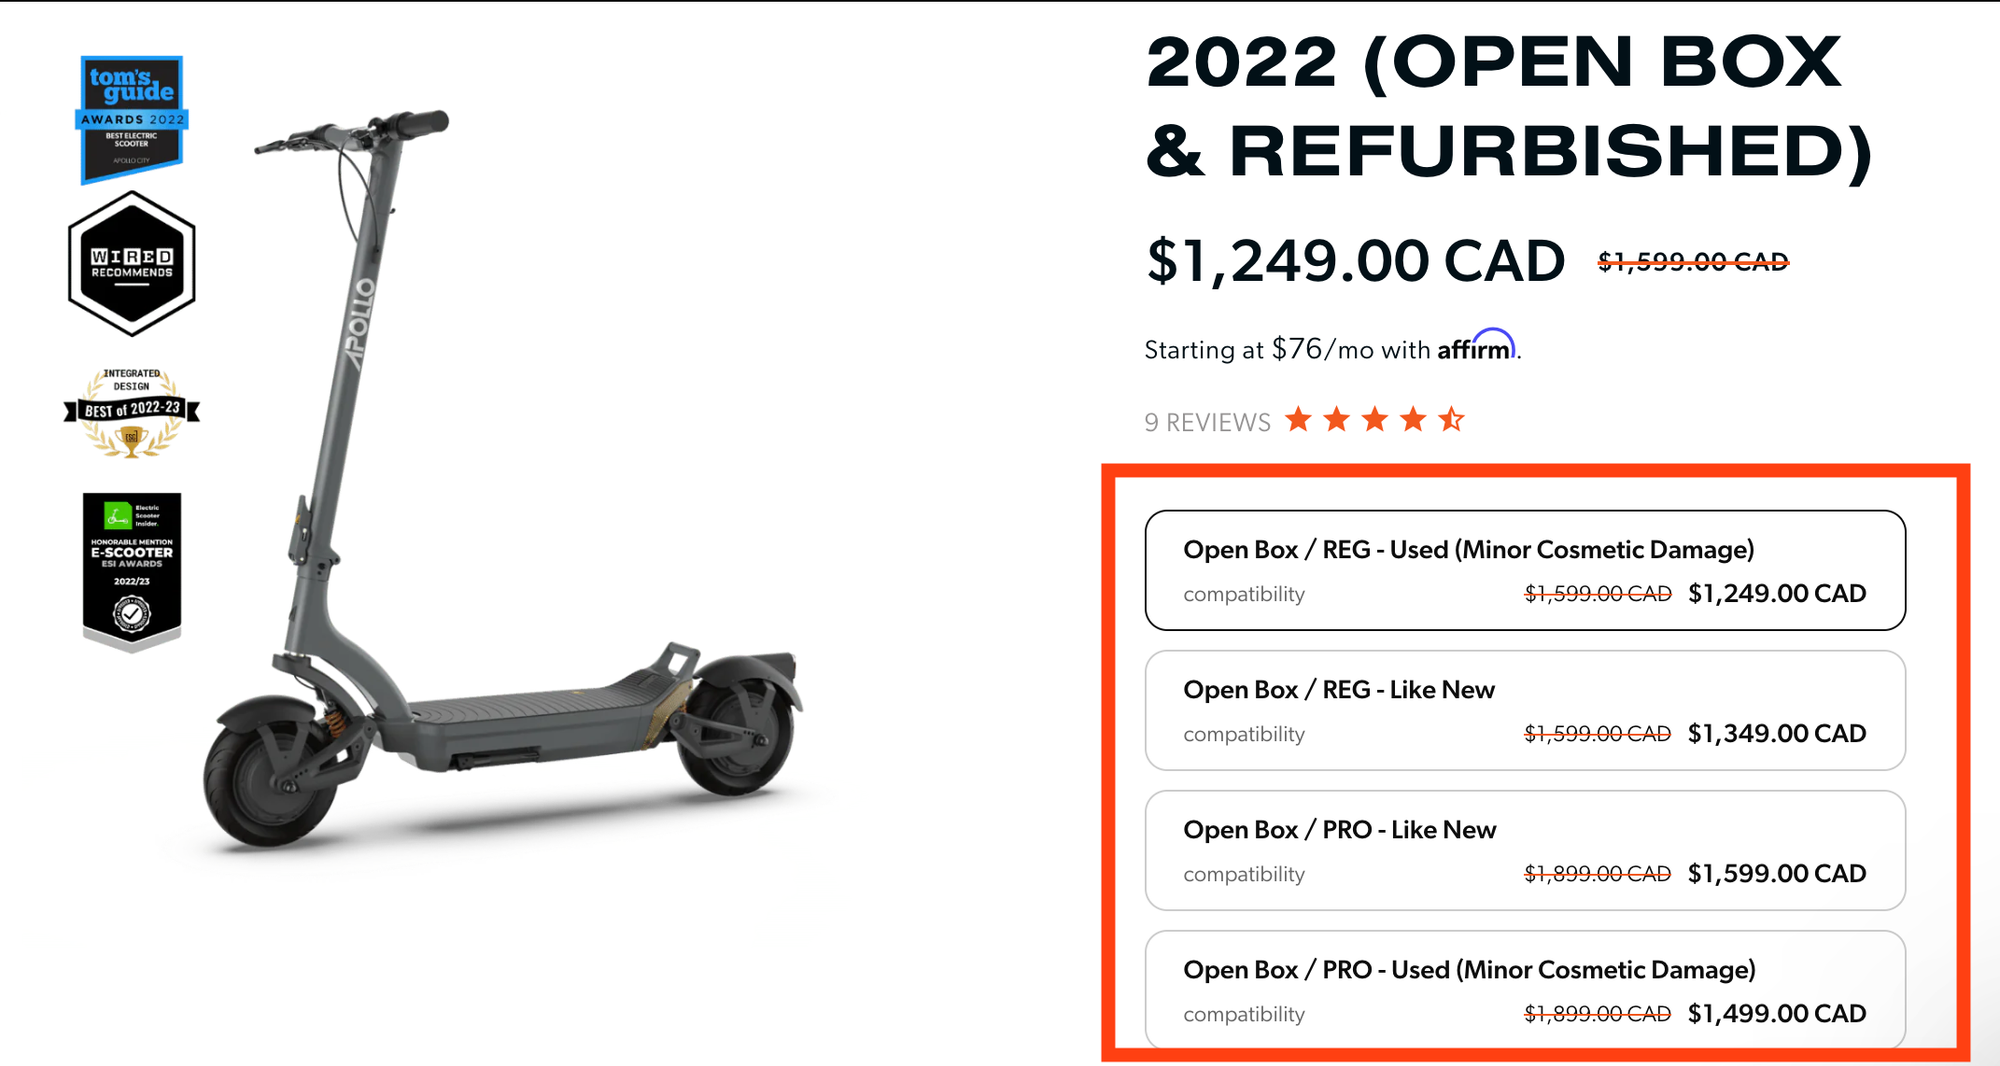Click the half-filled fifth rating star

(x=1452, y=420)
